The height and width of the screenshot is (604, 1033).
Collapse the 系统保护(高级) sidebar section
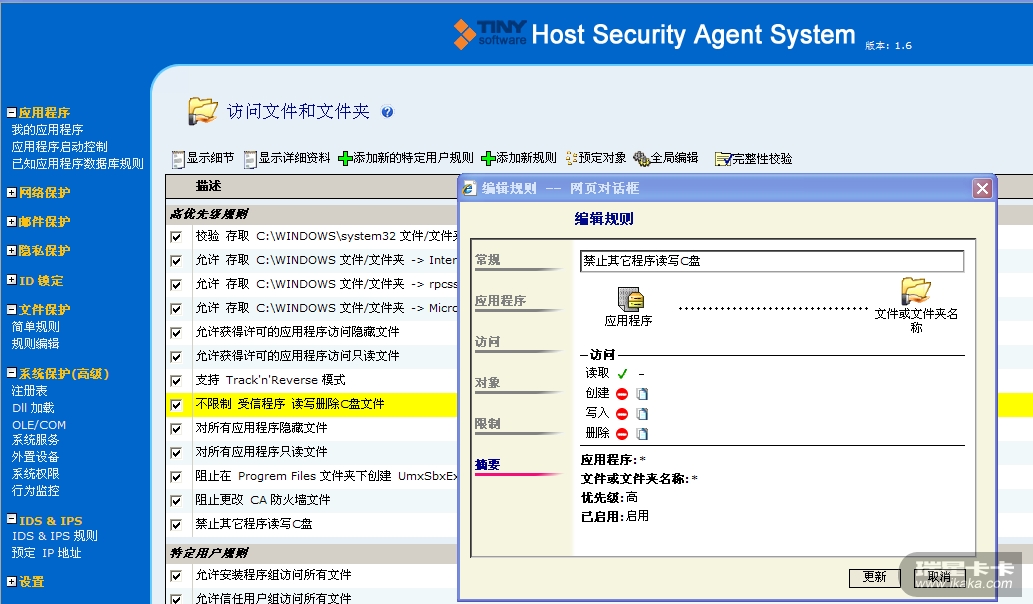point(12,374)
